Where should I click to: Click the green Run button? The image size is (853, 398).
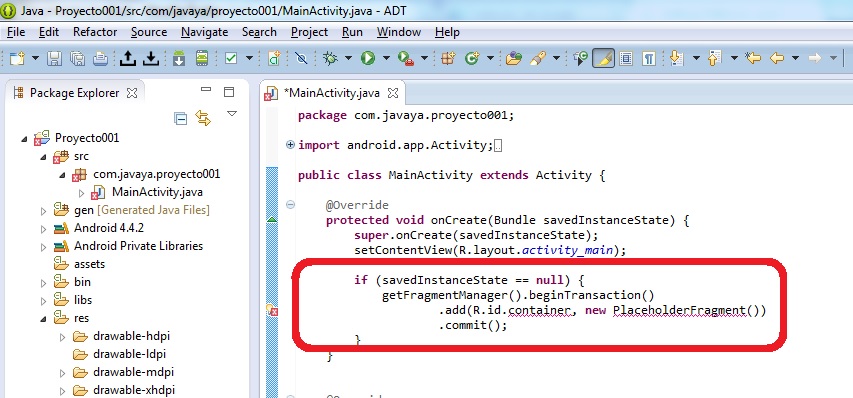pos(368,58)
